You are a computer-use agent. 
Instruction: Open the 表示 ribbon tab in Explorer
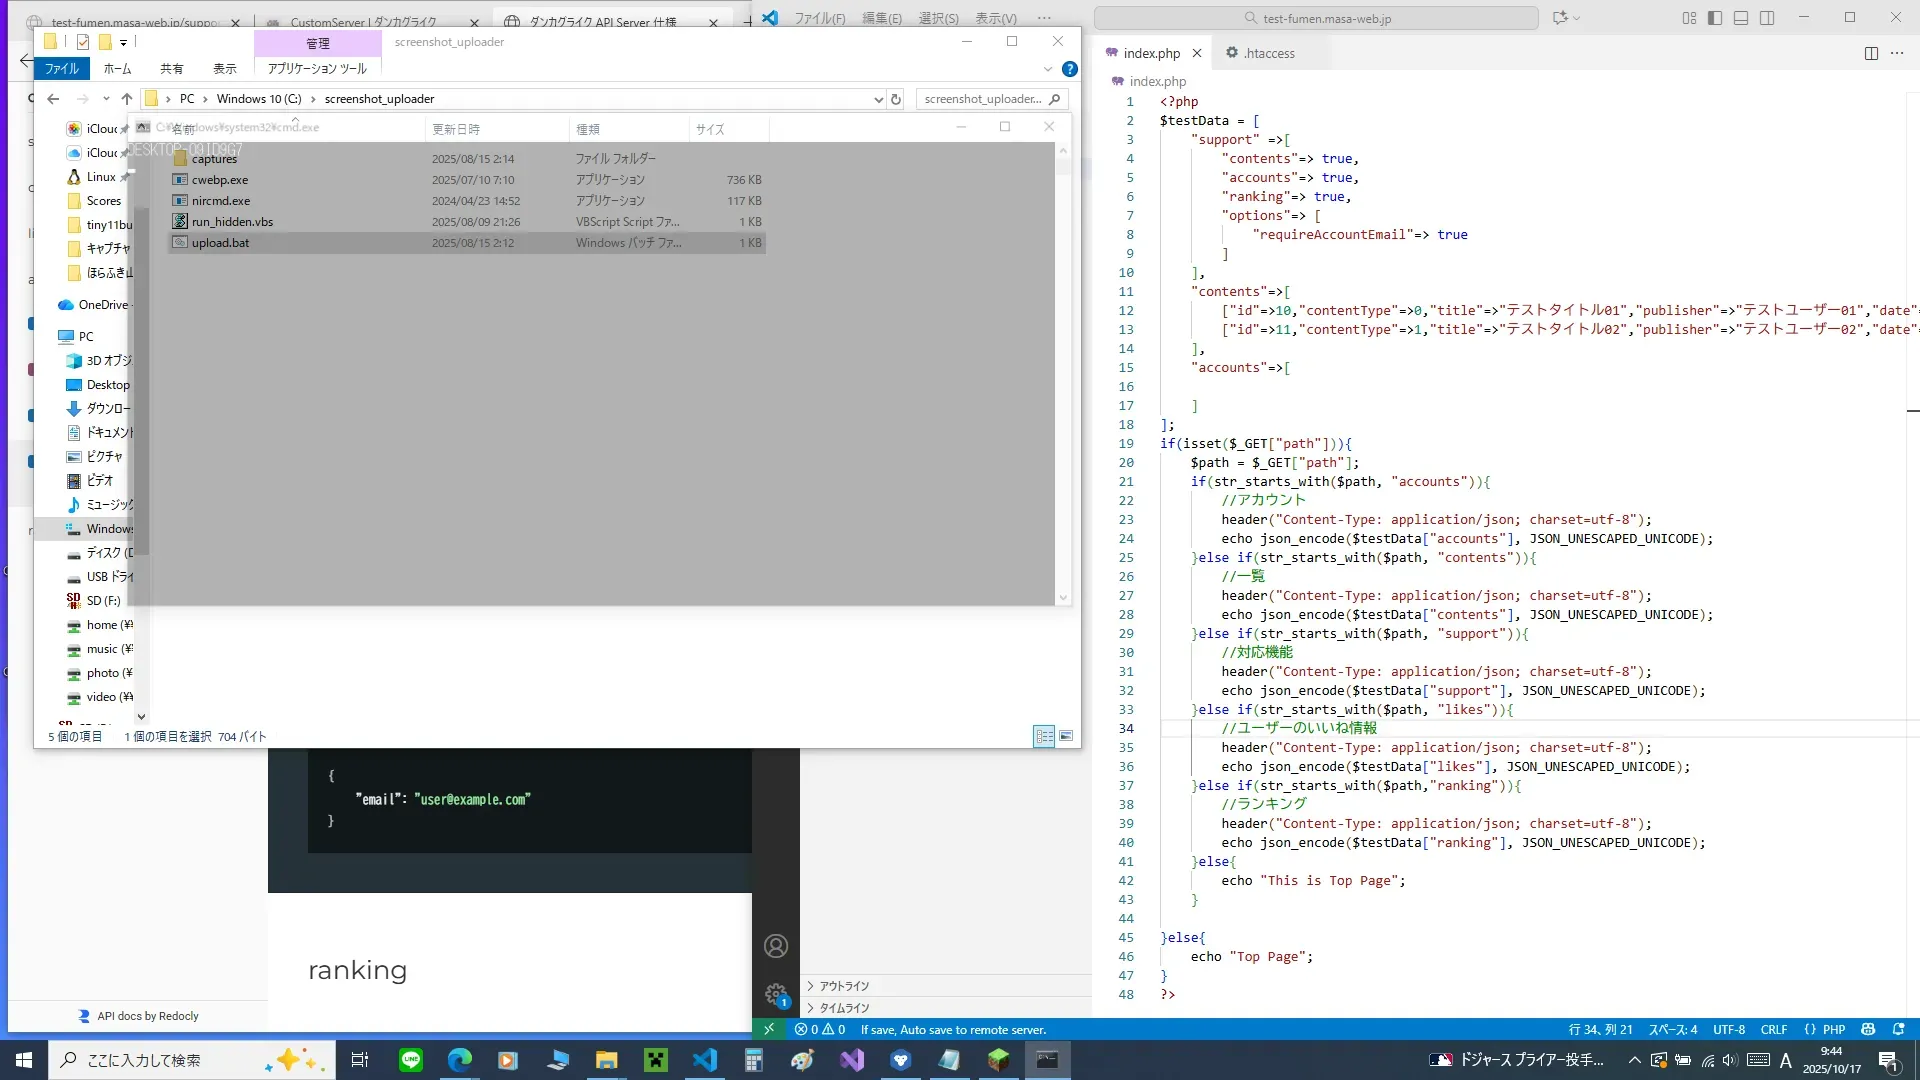tap(225, 69)
